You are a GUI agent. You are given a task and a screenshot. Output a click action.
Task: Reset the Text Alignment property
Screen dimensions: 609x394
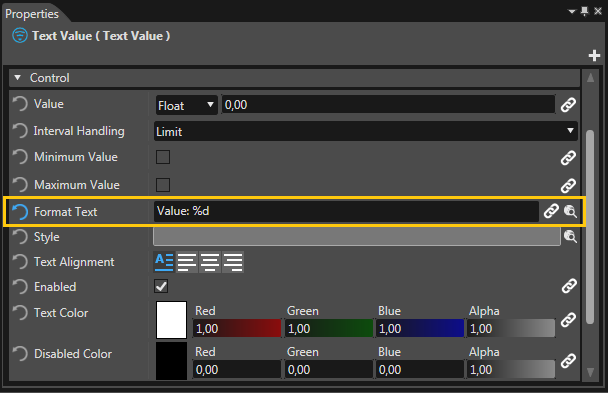(x=20, y=262)
